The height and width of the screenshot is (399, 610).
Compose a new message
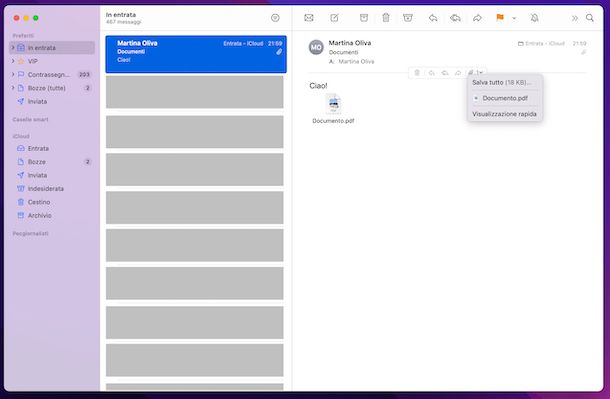pos(335,18)
